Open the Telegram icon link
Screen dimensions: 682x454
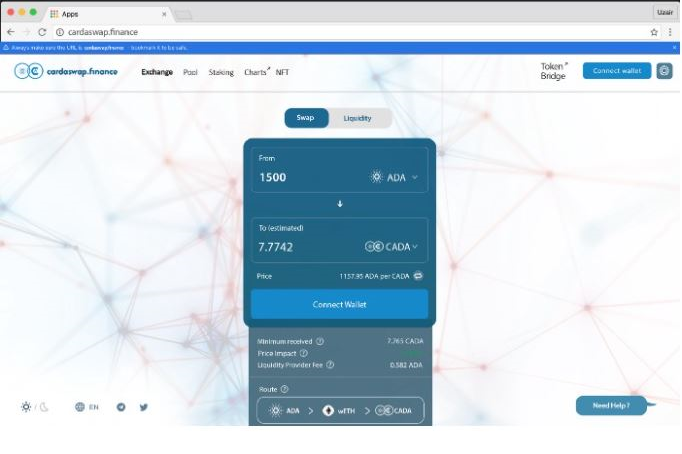121,407
